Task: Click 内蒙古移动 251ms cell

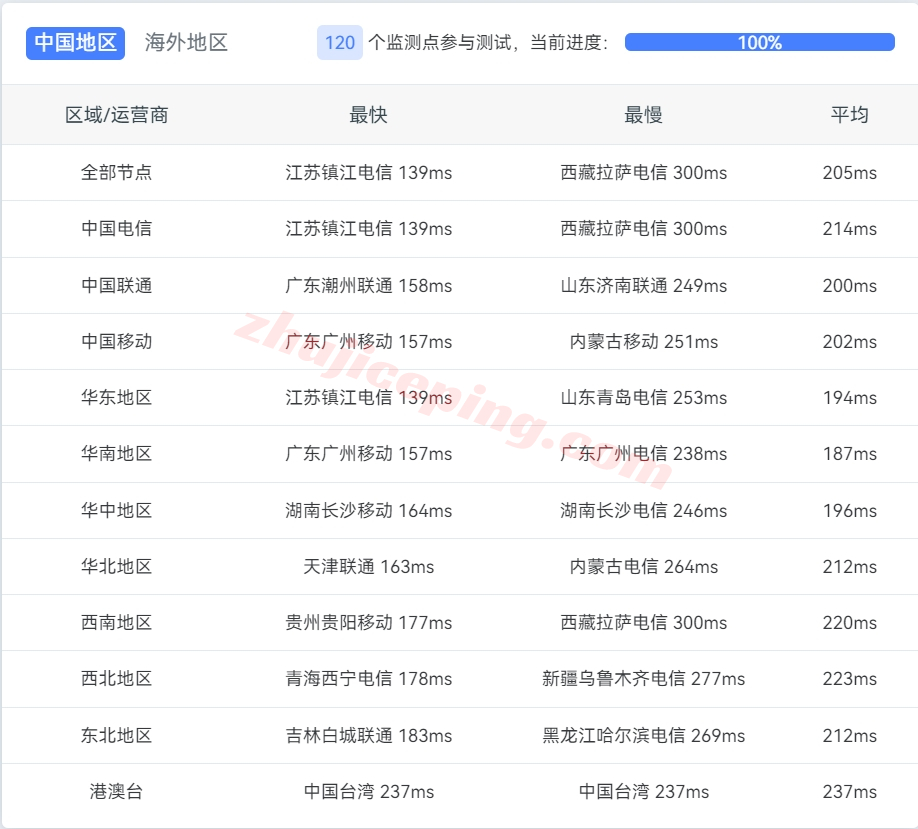Action: point(643,341)
